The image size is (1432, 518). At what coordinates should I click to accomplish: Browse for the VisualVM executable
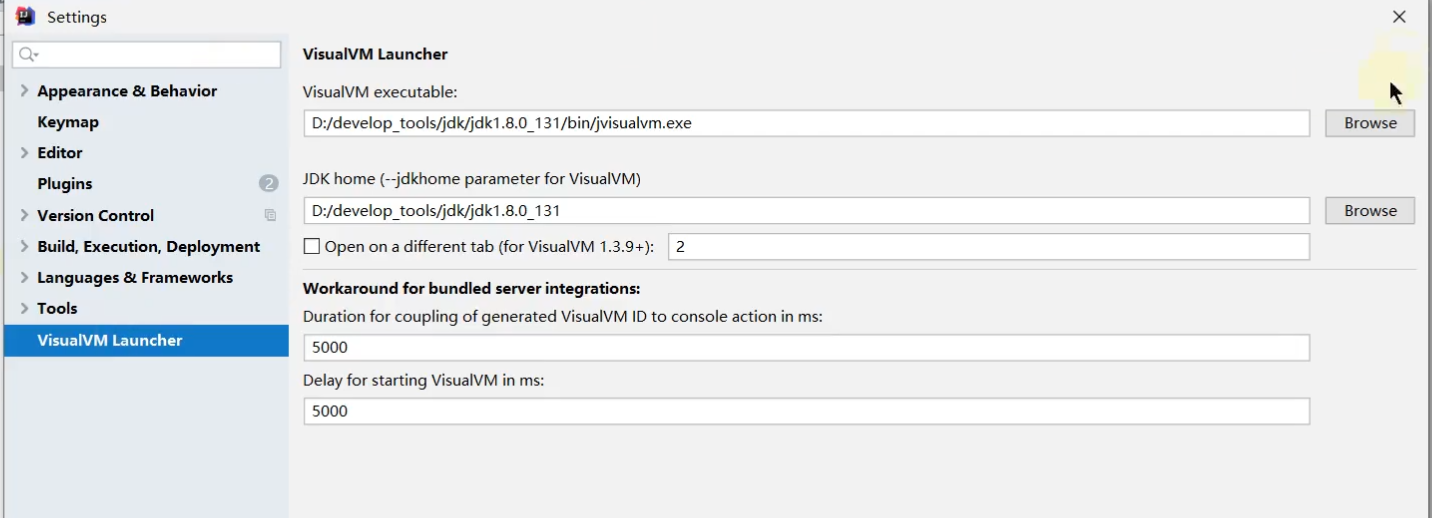point(1369,123)
